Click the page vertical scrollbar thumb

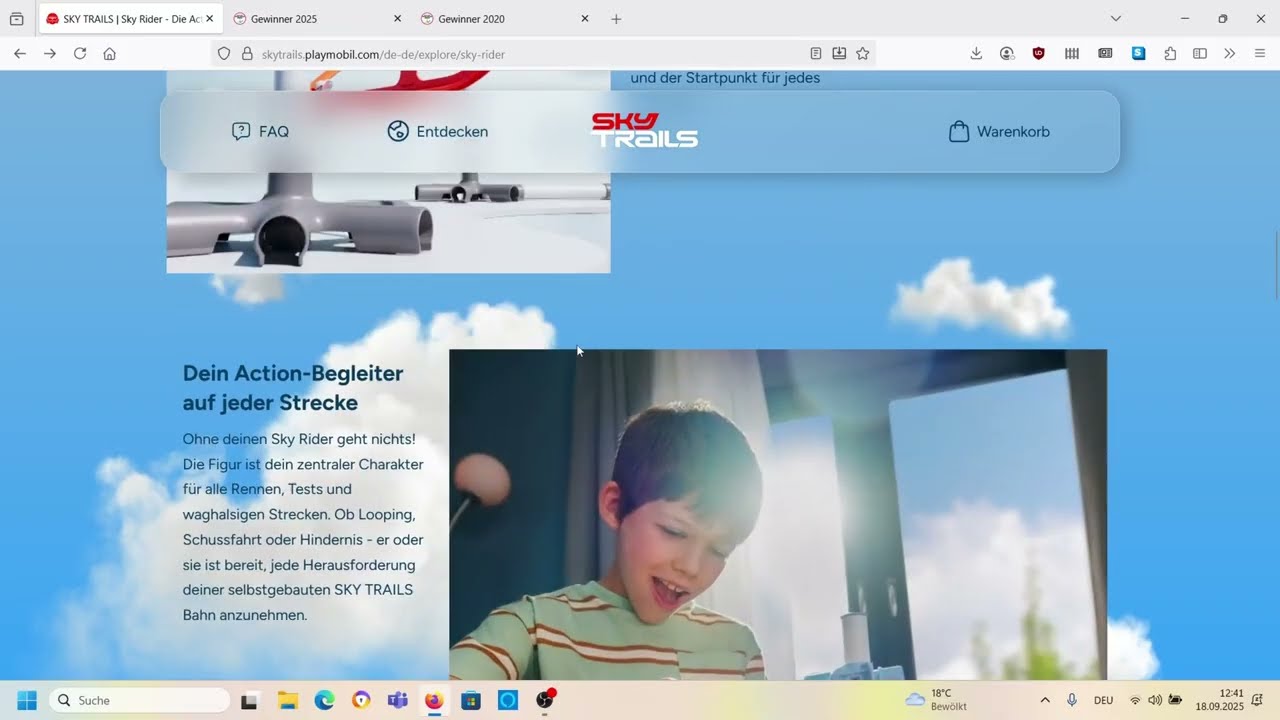tap(1276, 264)
